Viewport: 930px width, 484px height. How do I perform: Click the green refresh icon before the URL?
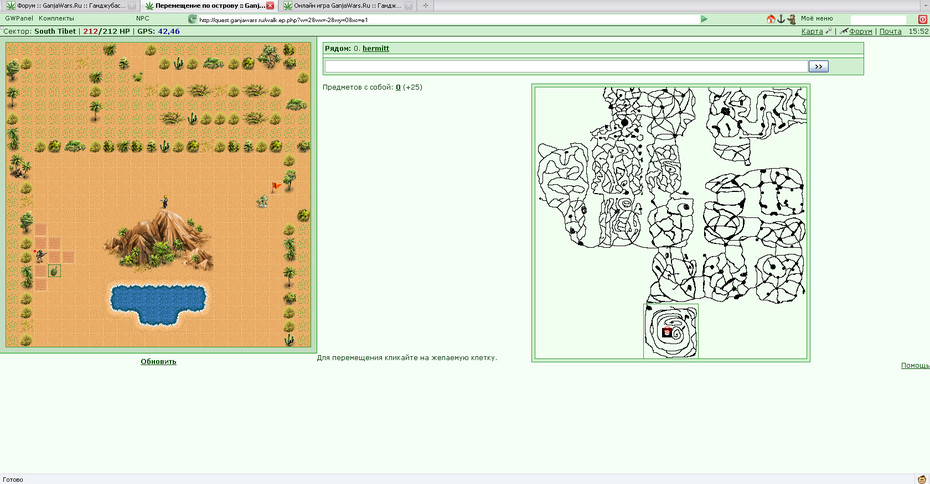point(192,19)
